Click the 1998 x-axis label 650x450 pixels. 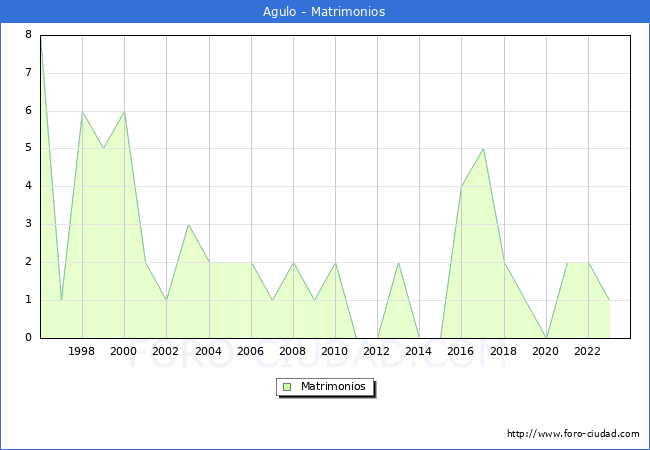pyautogui.click(x=82, y=351)
